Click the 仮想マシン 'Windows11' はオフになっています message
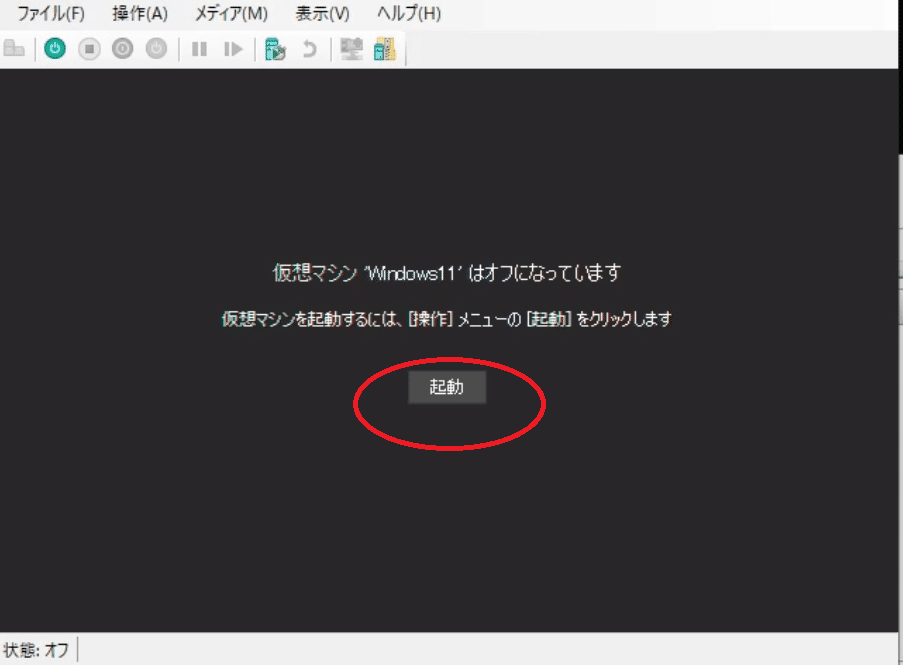The width and height of the screenshot is (903, 665). 447,273
